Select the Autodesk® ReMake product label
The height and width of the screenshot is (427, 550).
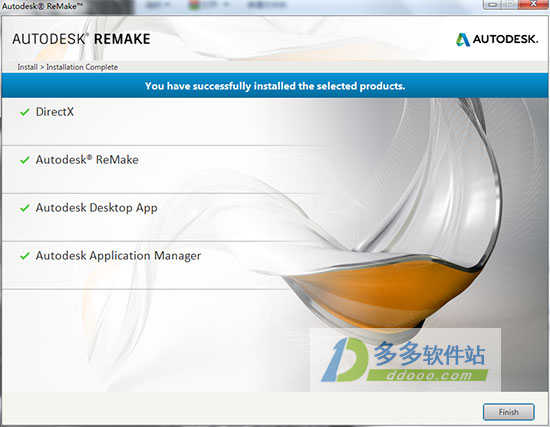point(87,160)
